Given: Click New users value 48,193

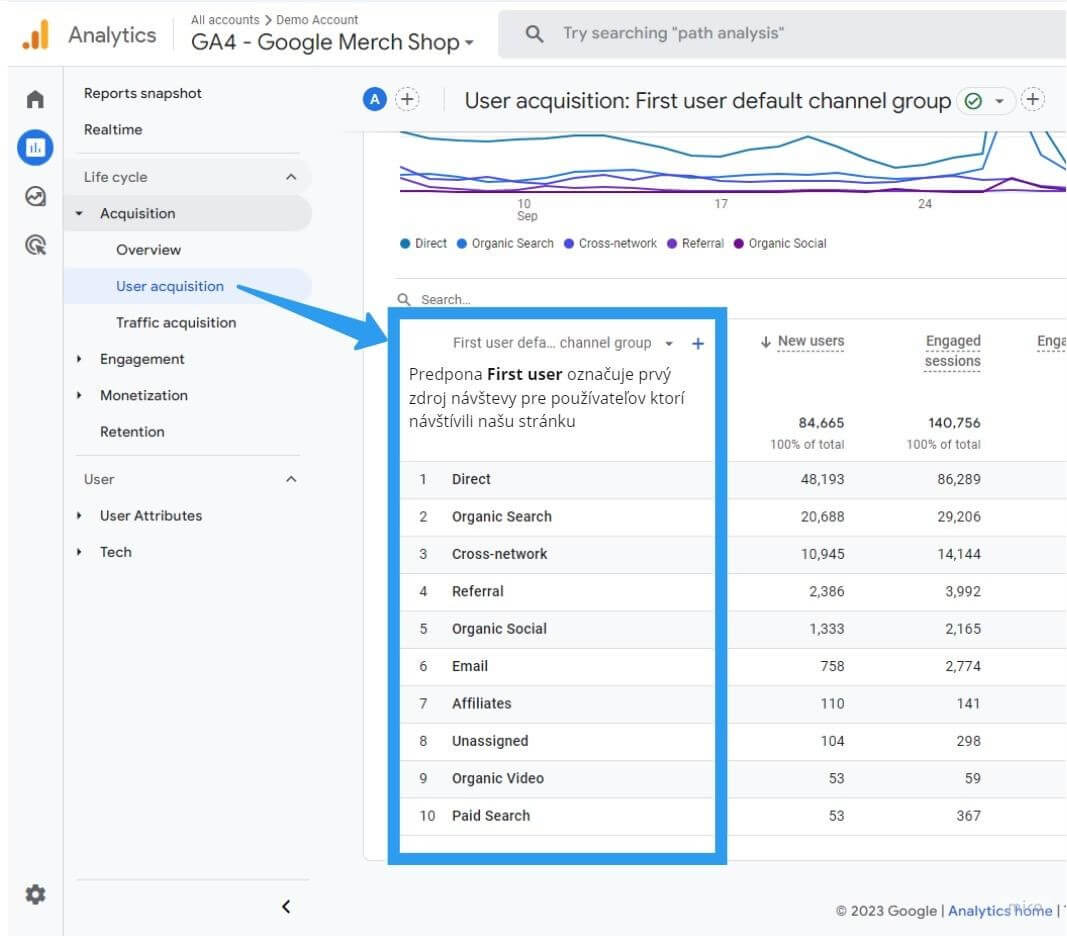Looking at the screenshot, I should pos(822,479).
